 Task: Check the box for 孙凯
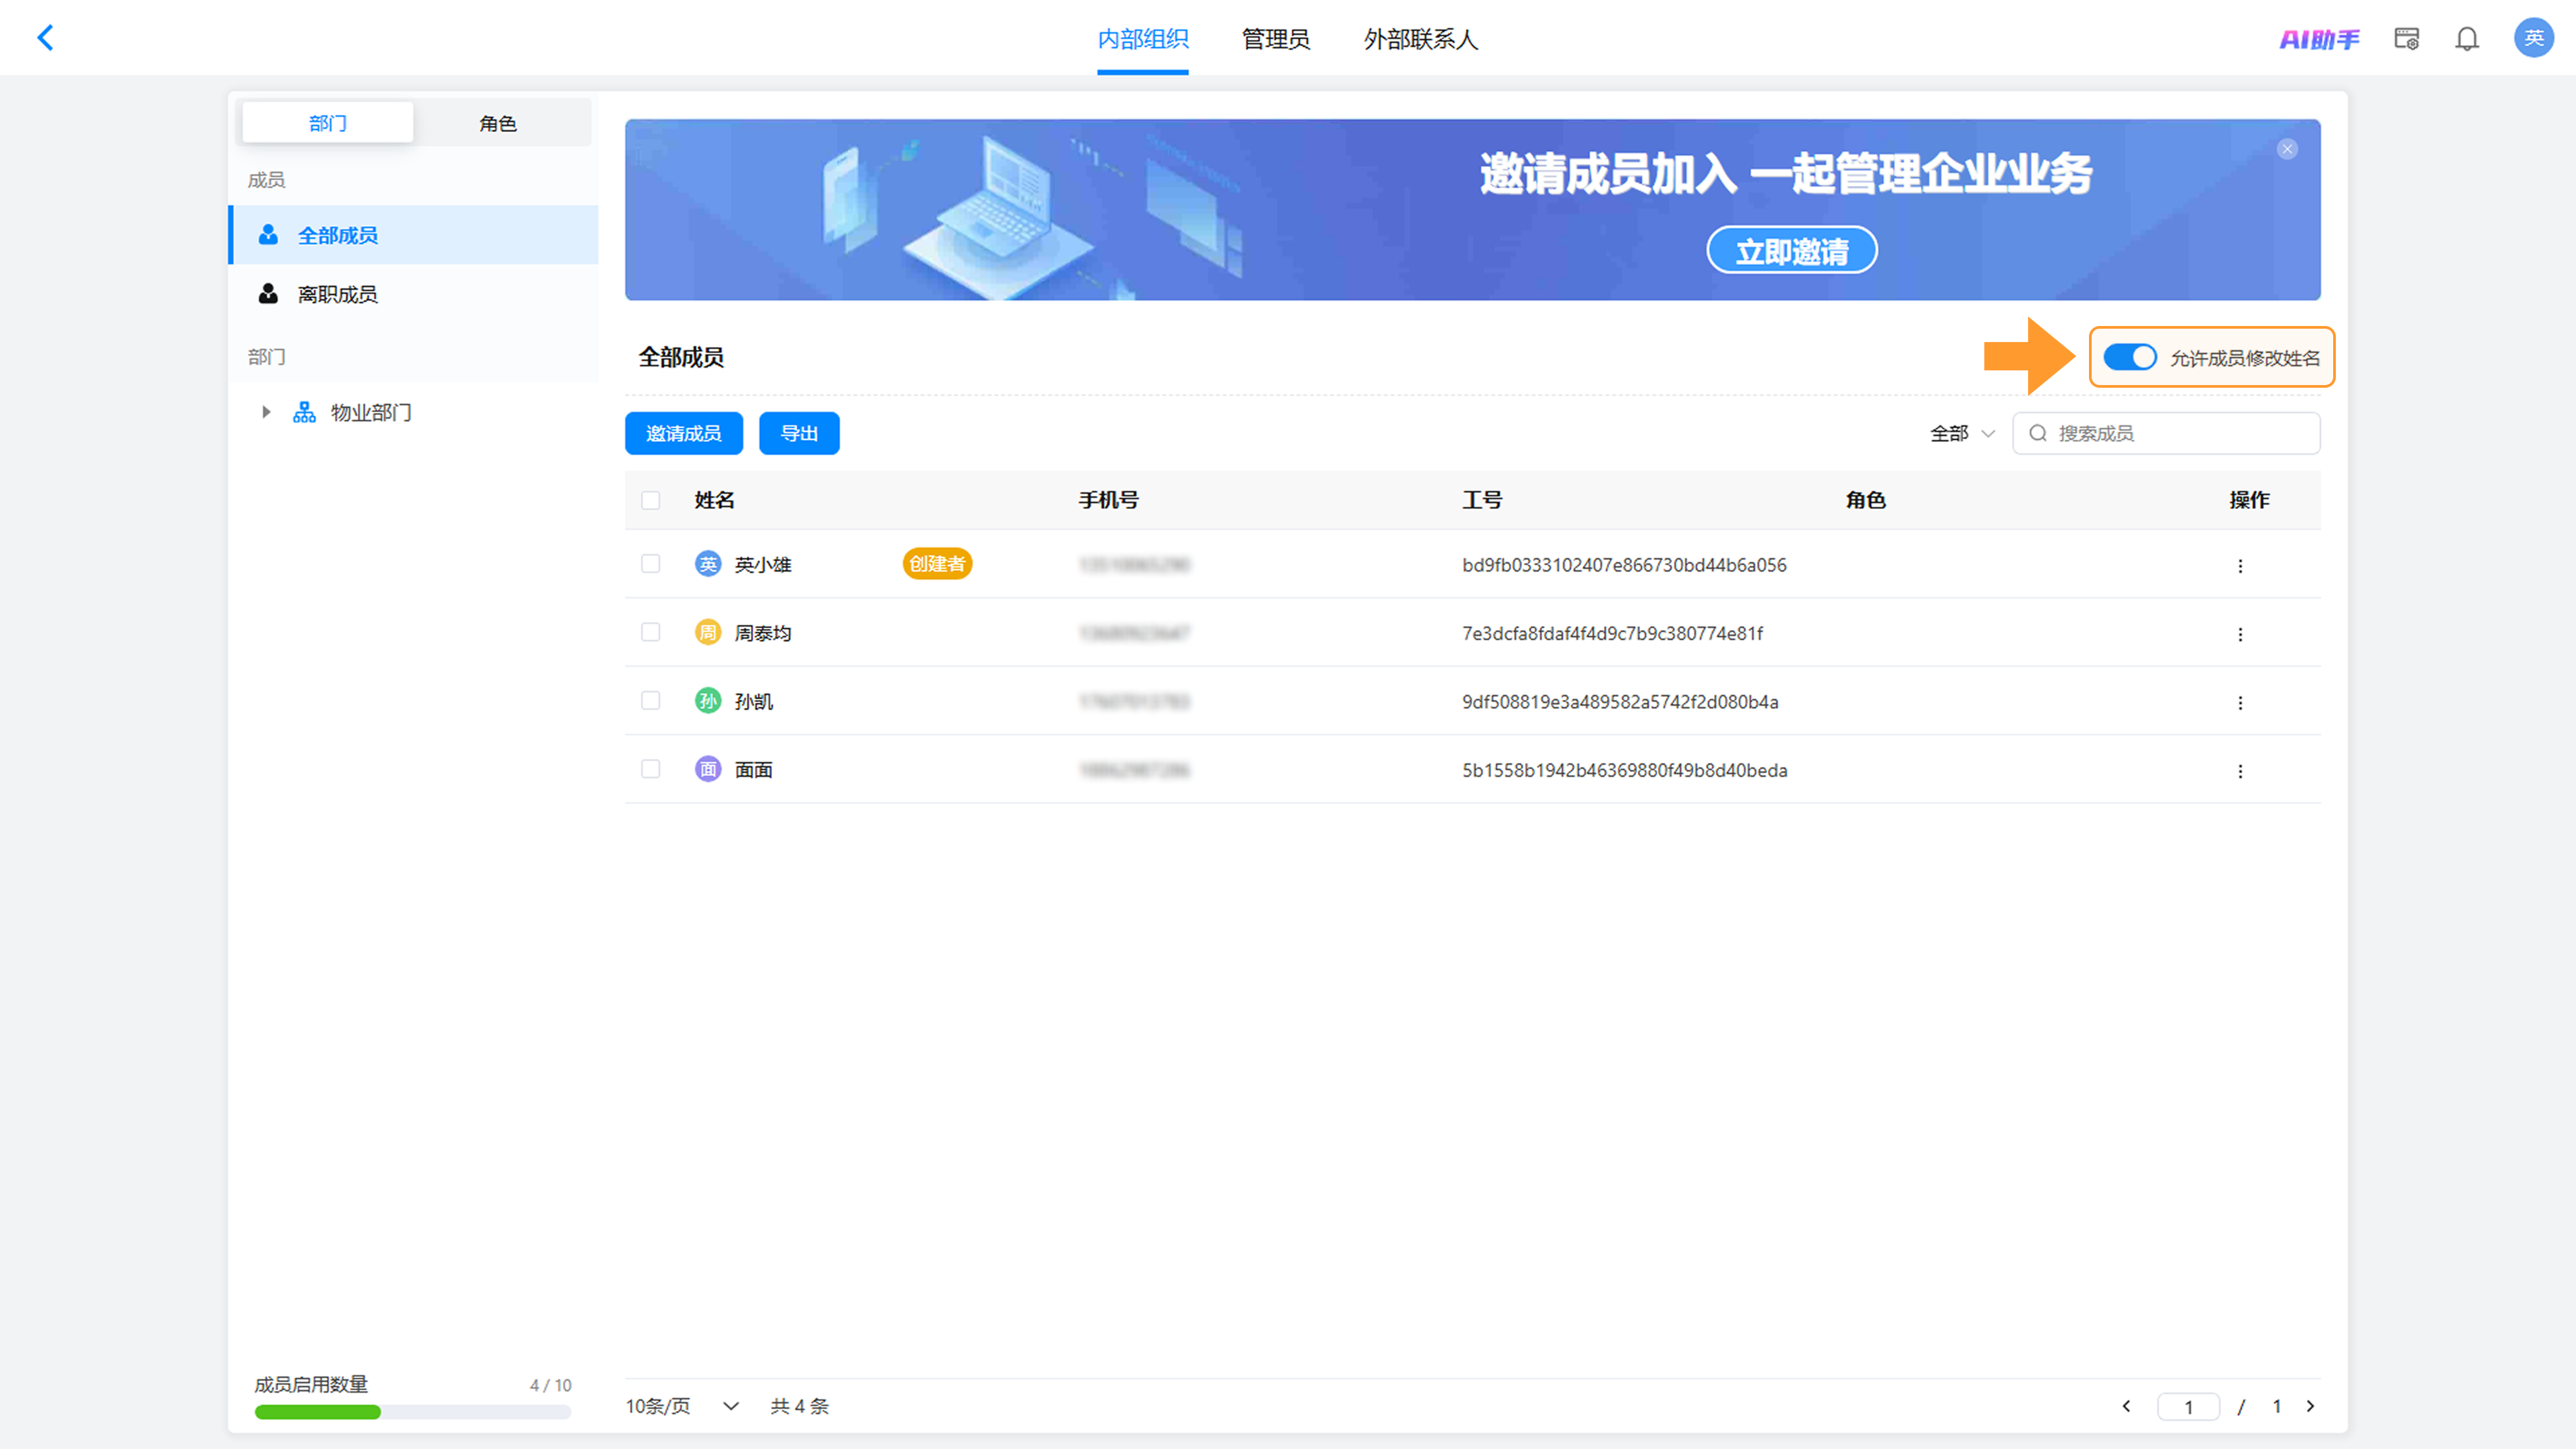coord(651,700)
